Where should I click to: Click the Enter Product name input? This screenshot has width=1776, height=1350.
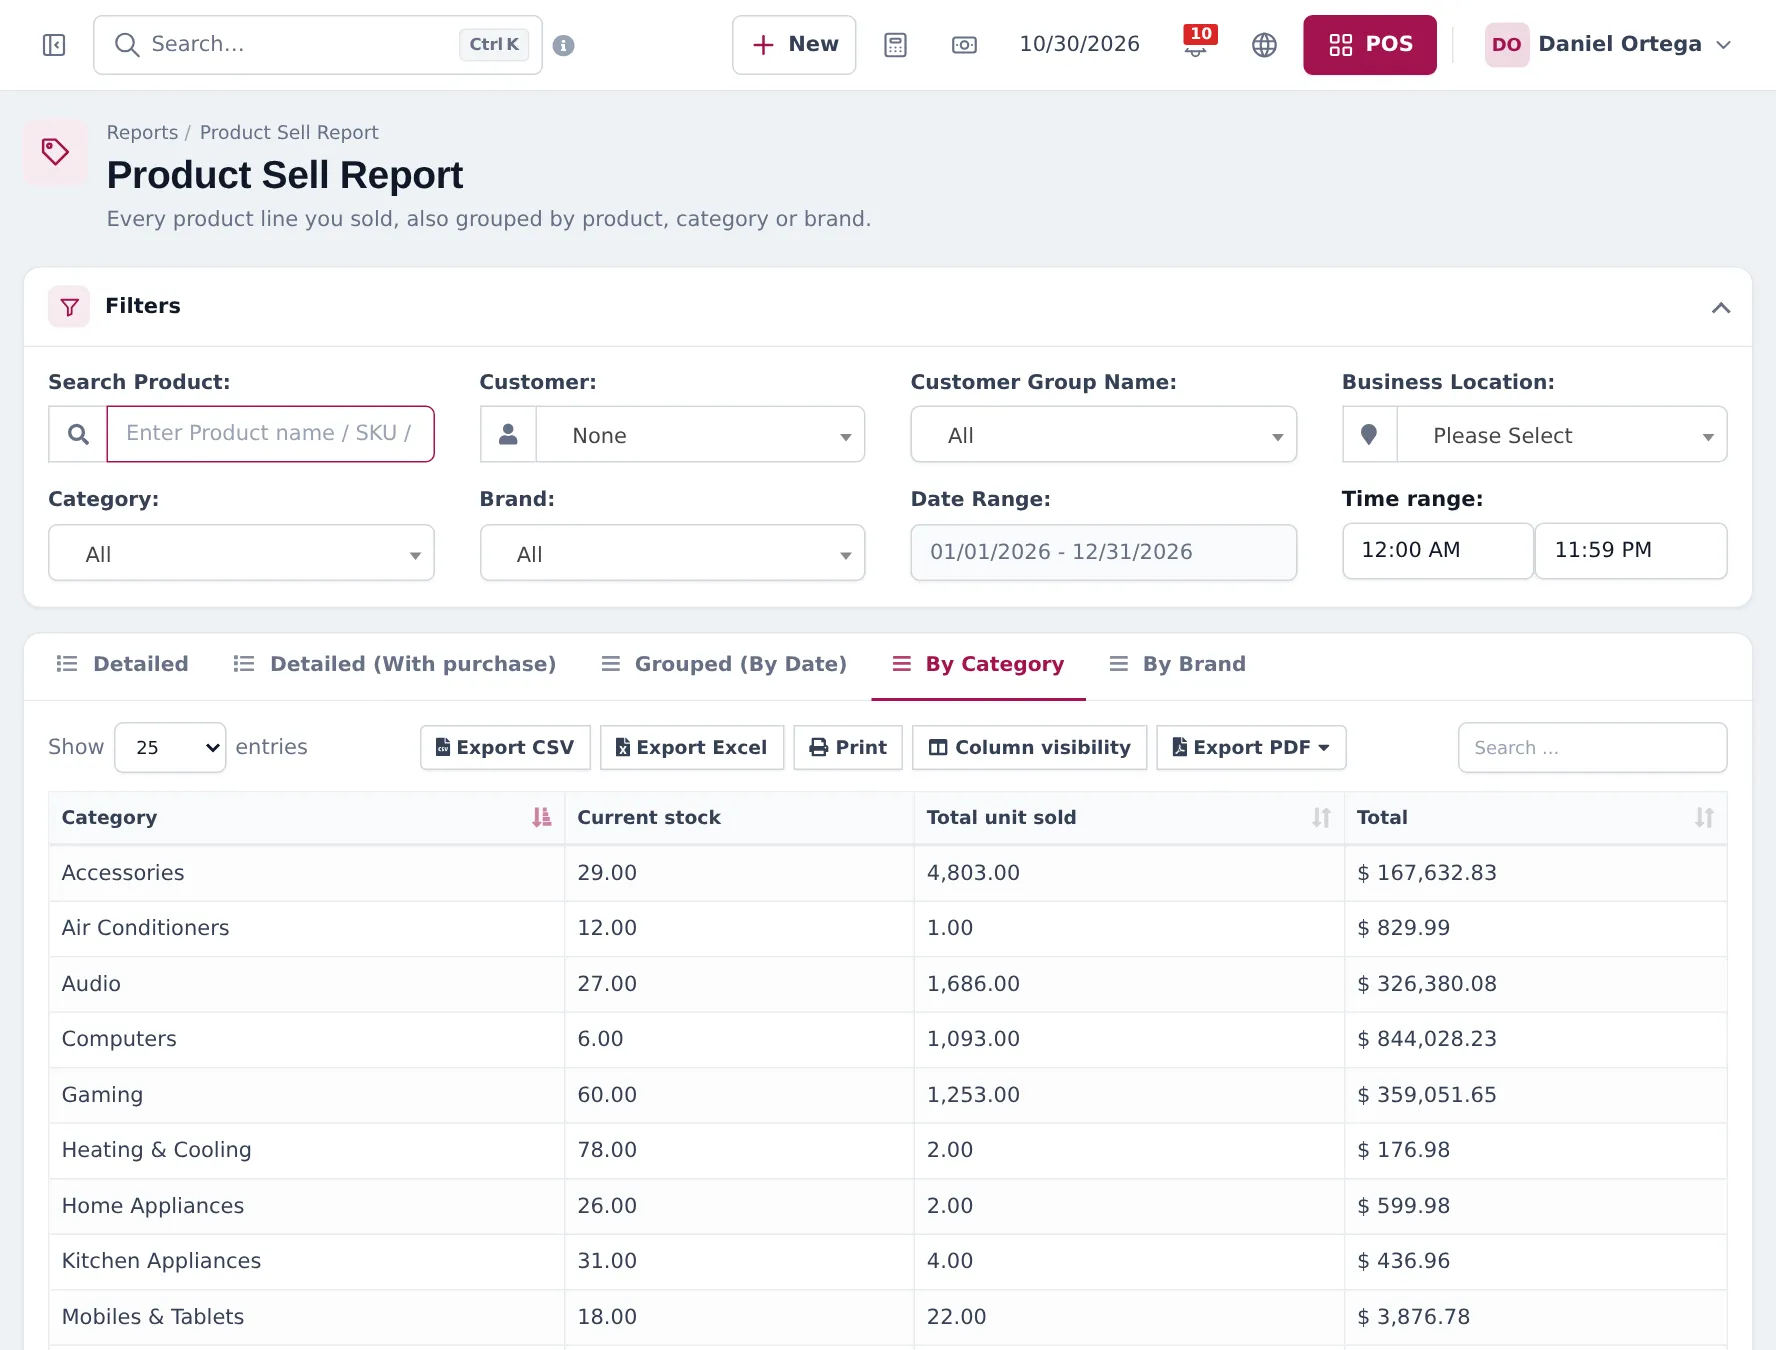(270, 434)
